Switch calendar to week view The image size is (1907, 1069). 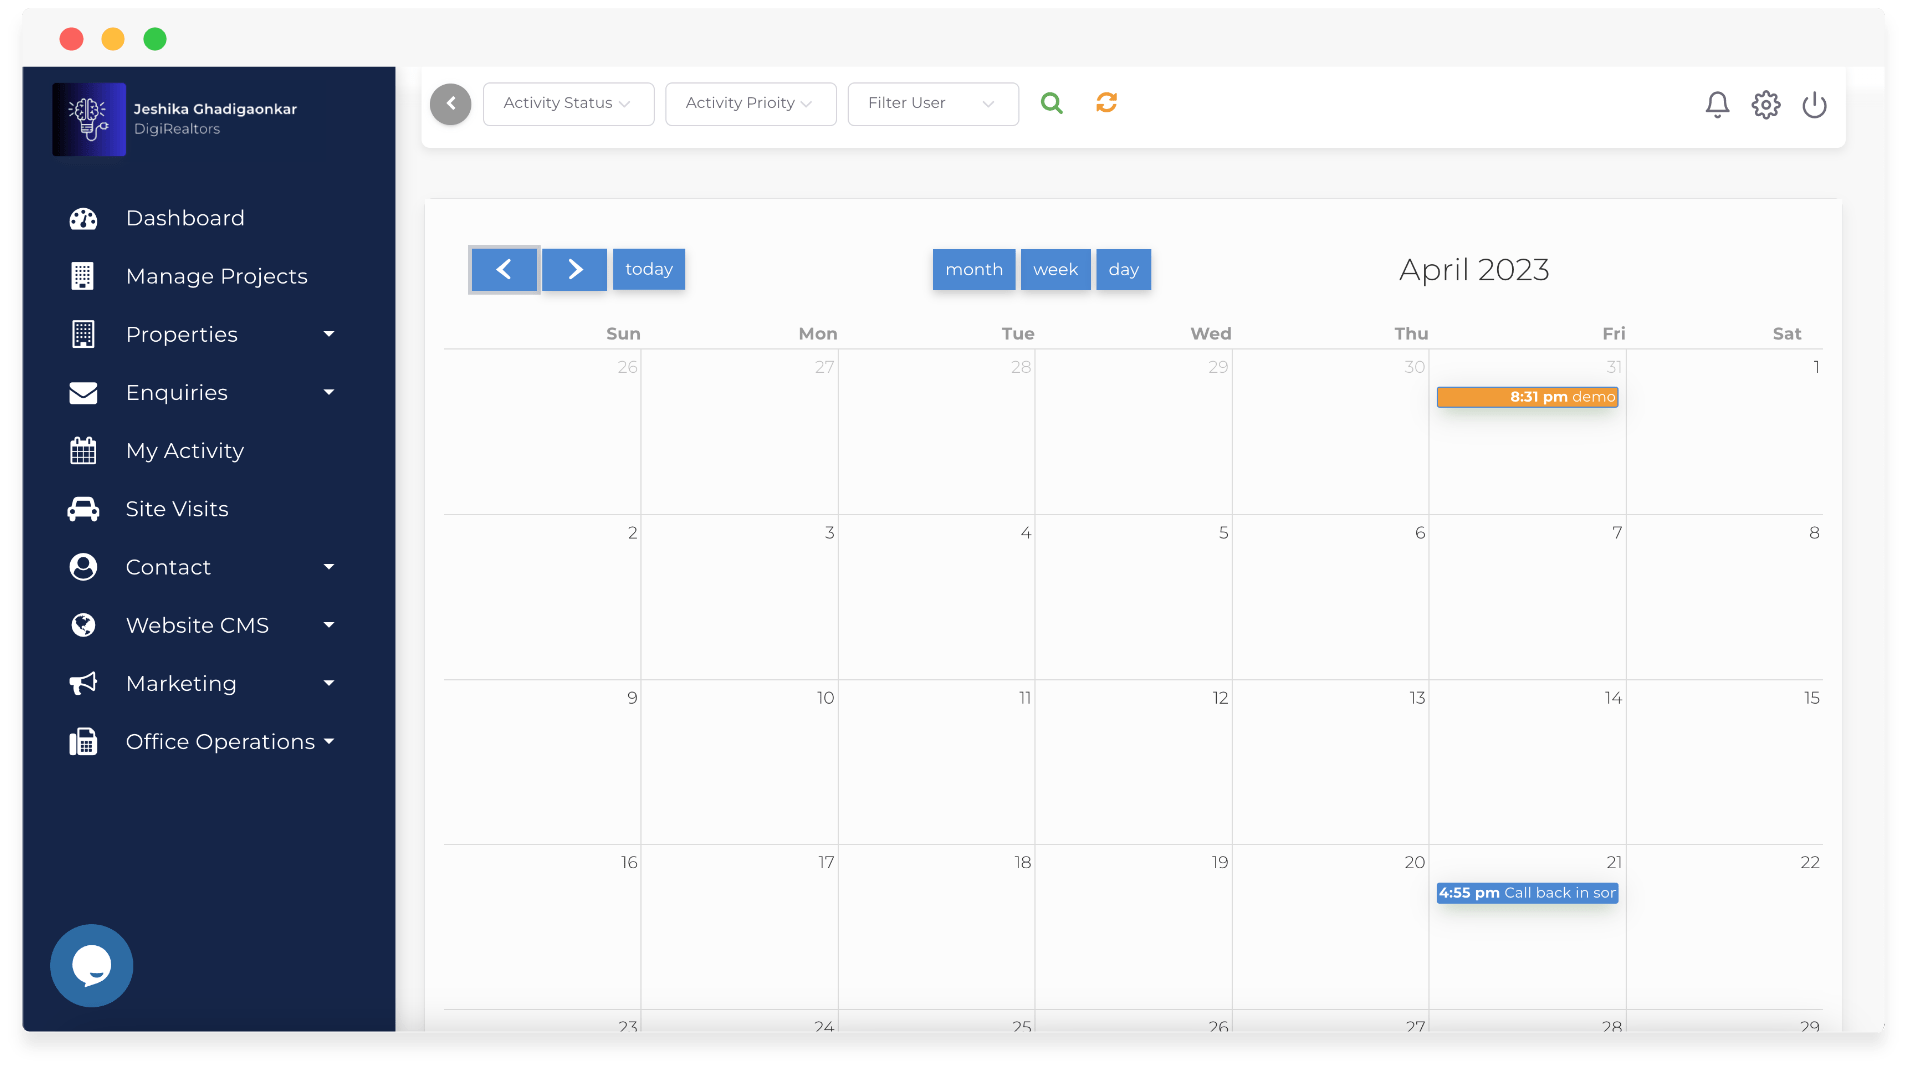[1055, 270]
